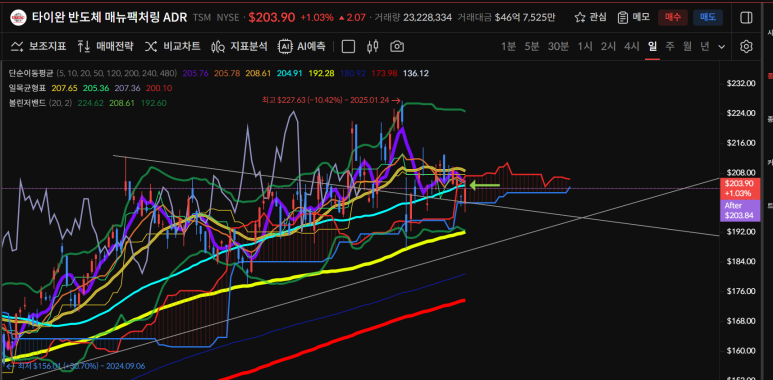Click the $184.00 price axis label

pyautogui.click(x=741, y=262)
